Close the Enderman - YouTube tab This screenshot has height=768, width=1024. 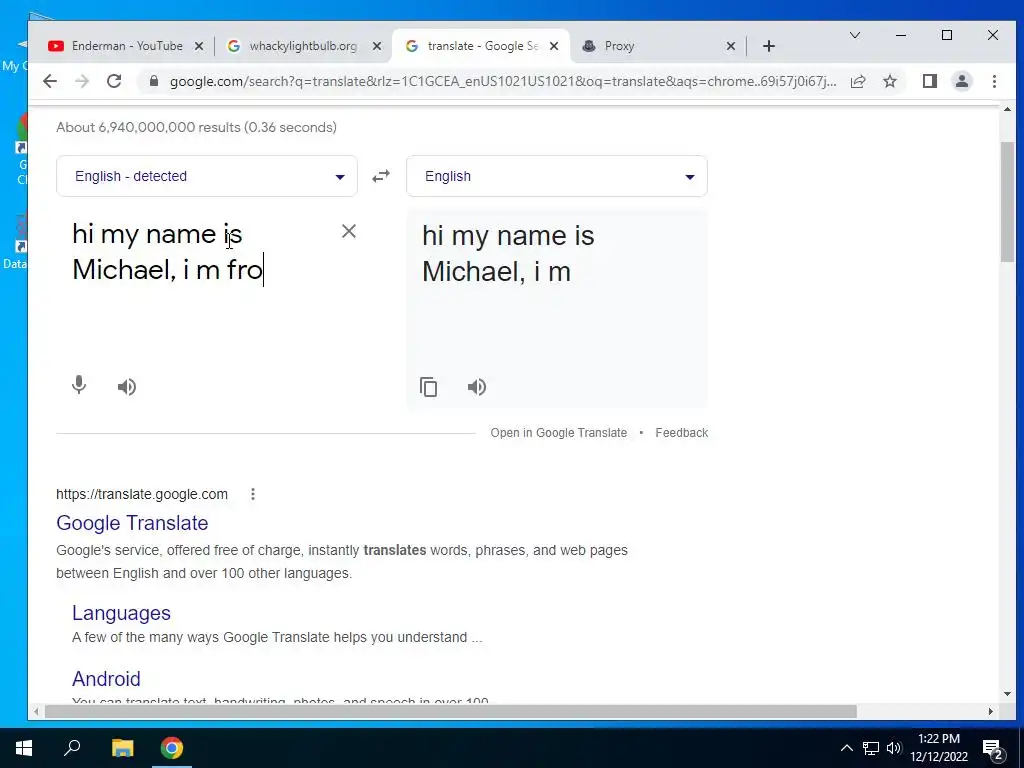(x=199, y=46)
